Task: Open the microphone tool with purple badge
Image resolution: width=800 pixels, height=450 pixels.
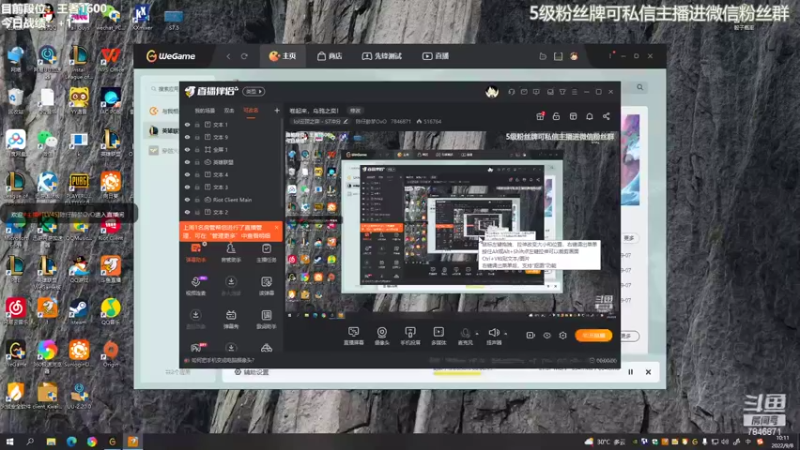Action: [x=196, y=286]
